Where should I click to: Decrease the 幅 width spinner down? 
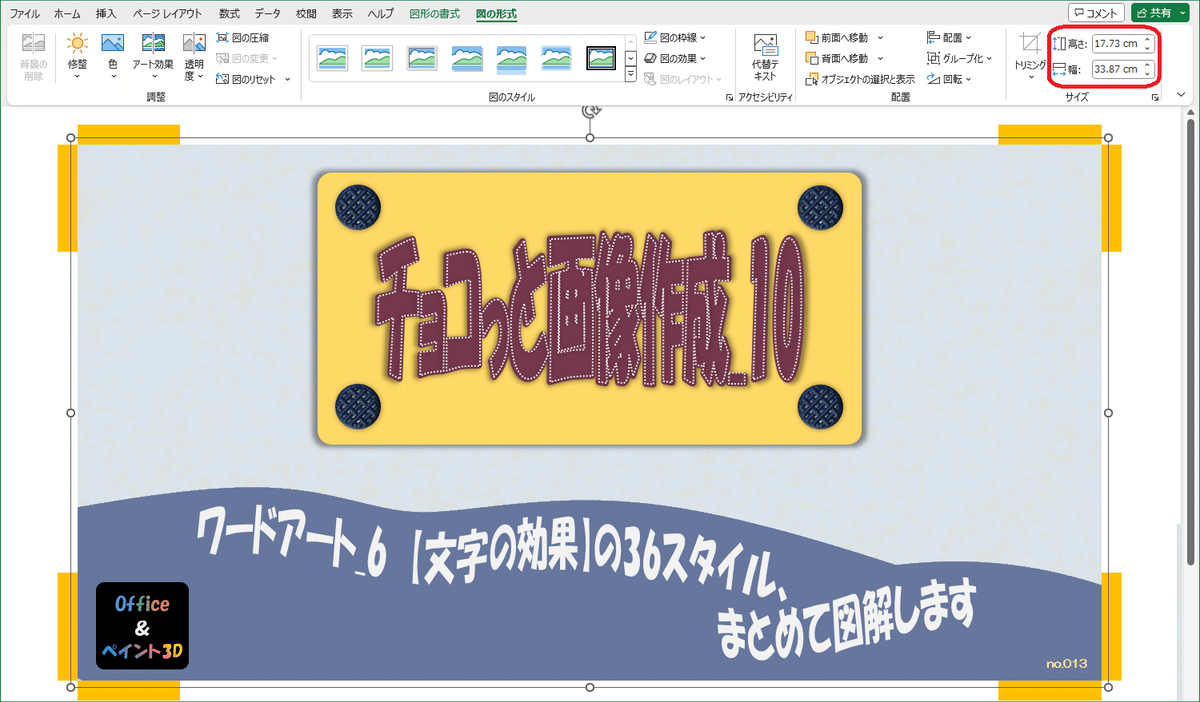point(1149,73)
